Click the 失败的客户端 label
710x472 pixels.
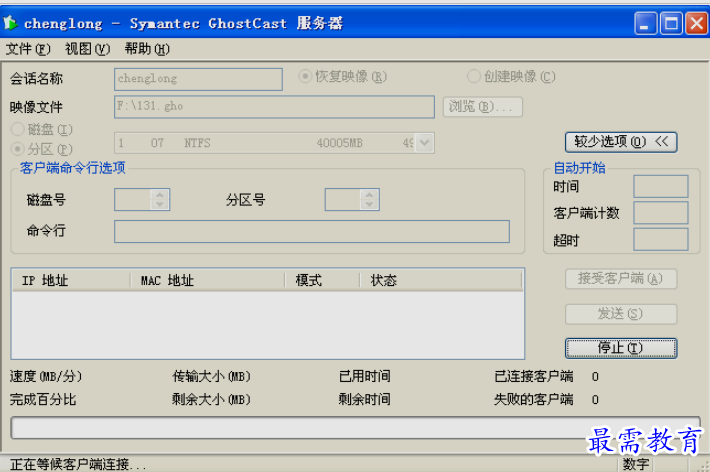click(534, 400)
